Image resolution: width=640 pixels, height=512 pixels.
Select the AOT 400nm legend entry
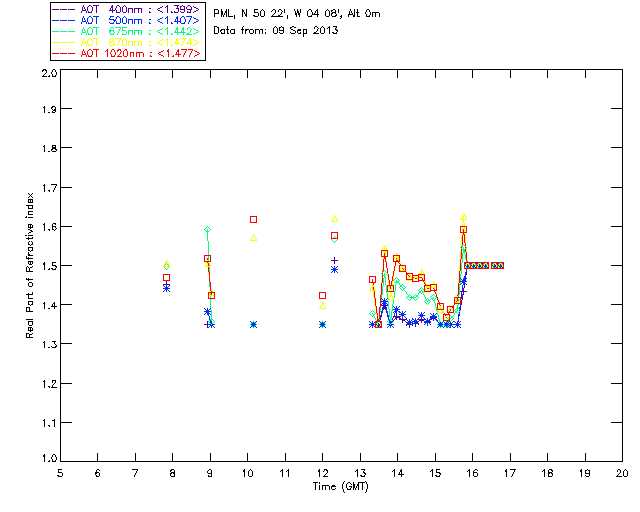(x=127, y=9)
